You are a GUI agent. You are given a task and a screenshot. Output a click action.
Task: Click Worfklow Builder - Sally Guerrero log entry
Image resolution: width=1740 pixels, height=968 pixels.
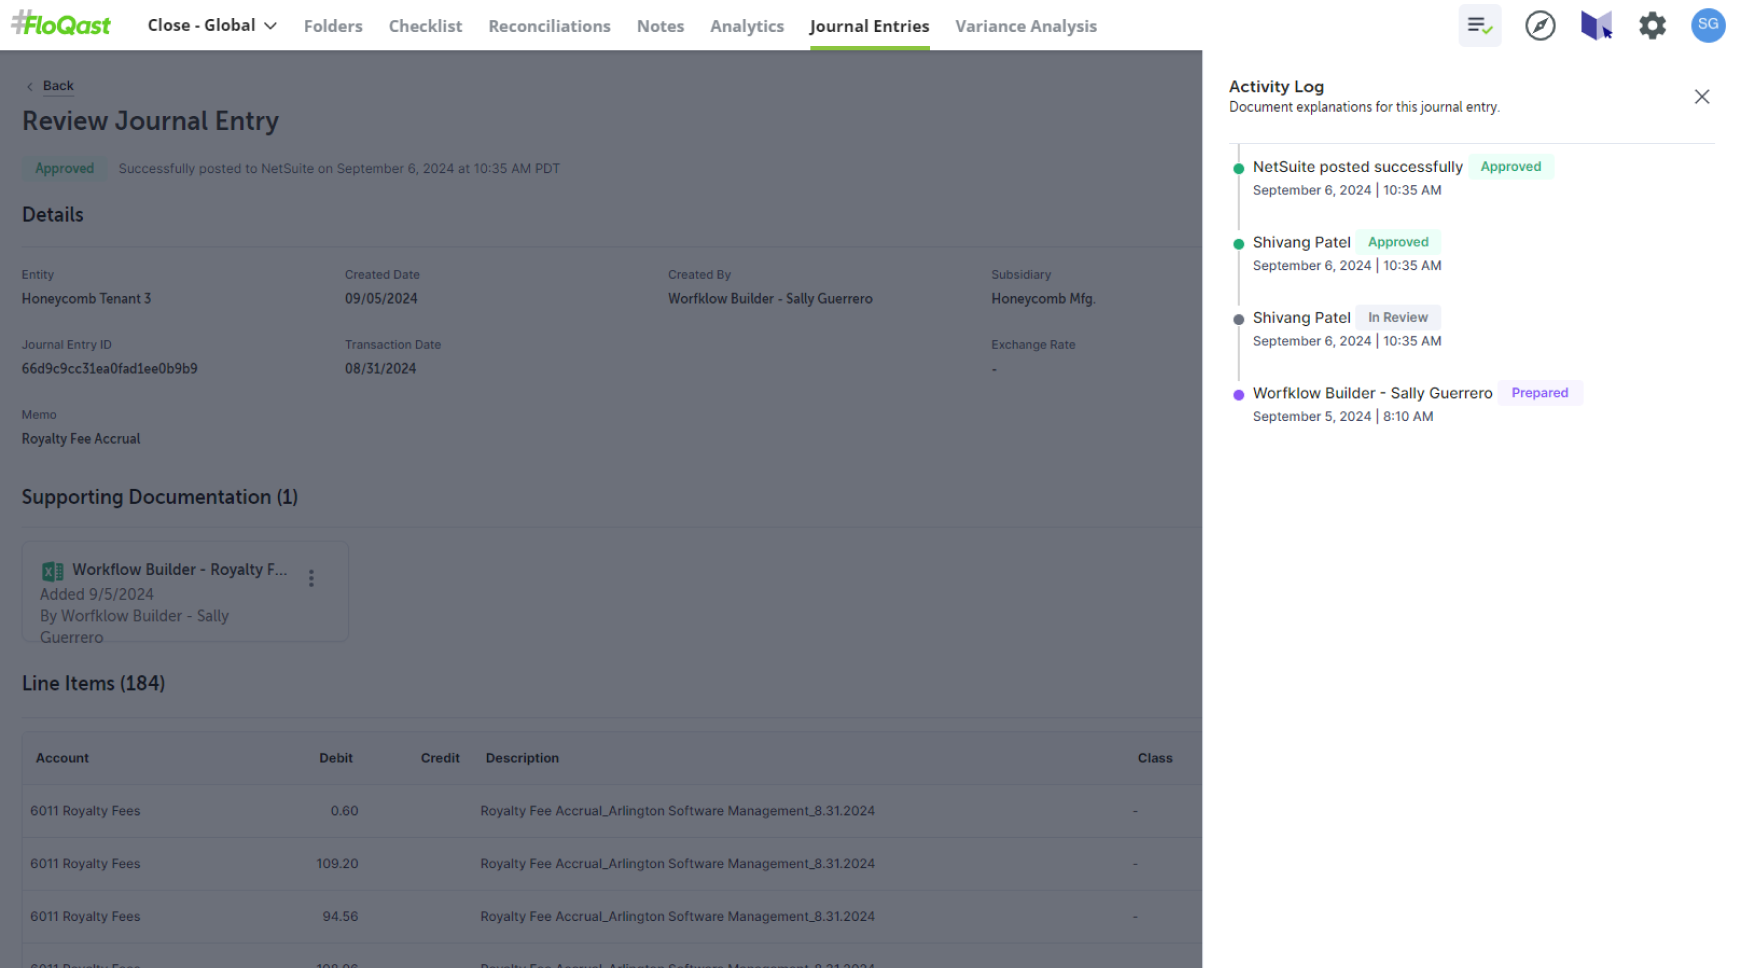click(1372, 393)
